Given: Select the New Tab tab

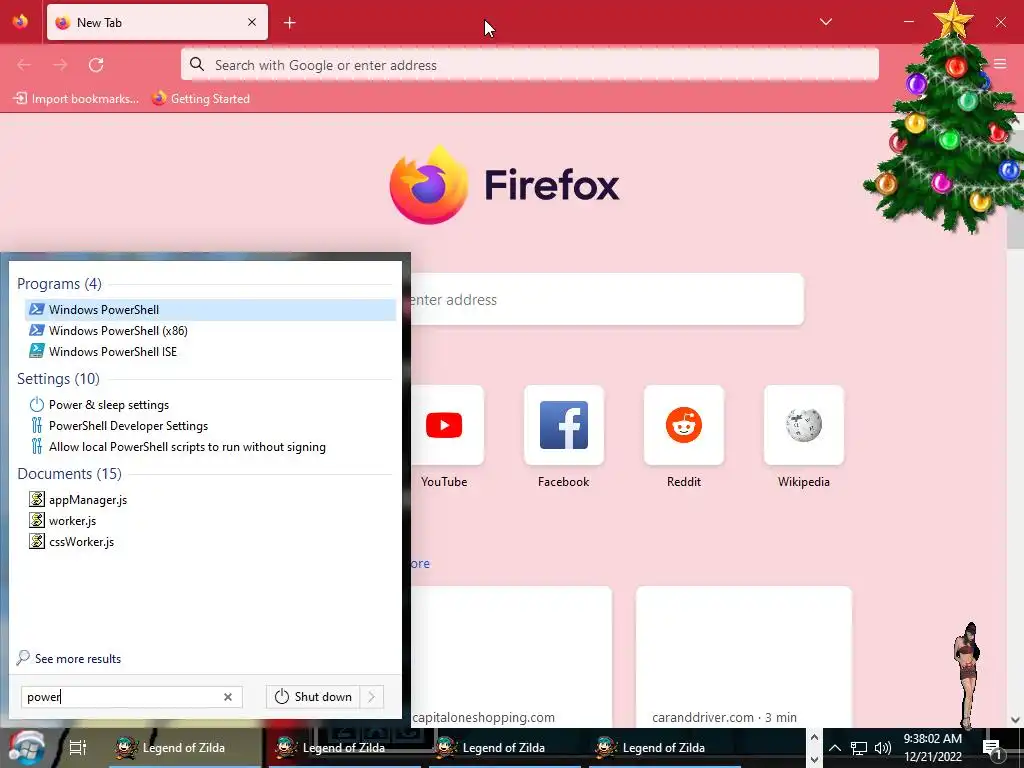Looking at the screenshot, I should coord(157,22).
